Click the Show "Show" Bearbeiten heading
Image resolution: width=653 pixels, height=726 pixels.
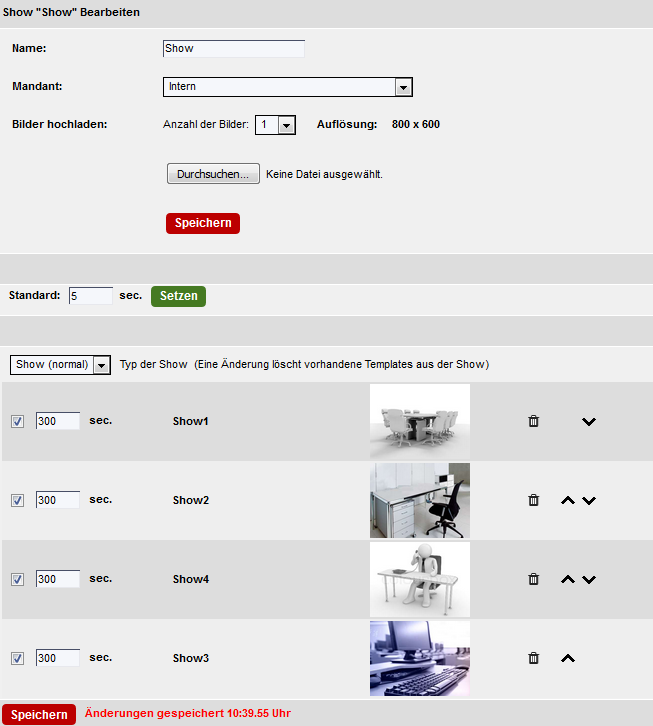[x=71, y=12]
